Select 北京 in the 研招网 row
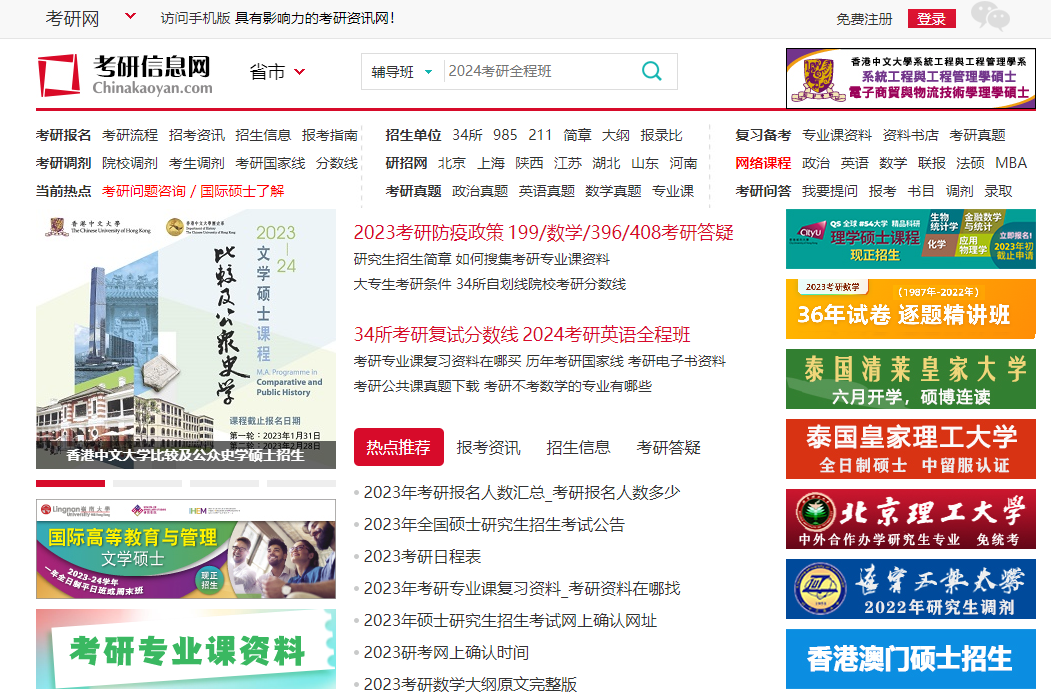This screenshot has width=1051, height=695. 452,163
